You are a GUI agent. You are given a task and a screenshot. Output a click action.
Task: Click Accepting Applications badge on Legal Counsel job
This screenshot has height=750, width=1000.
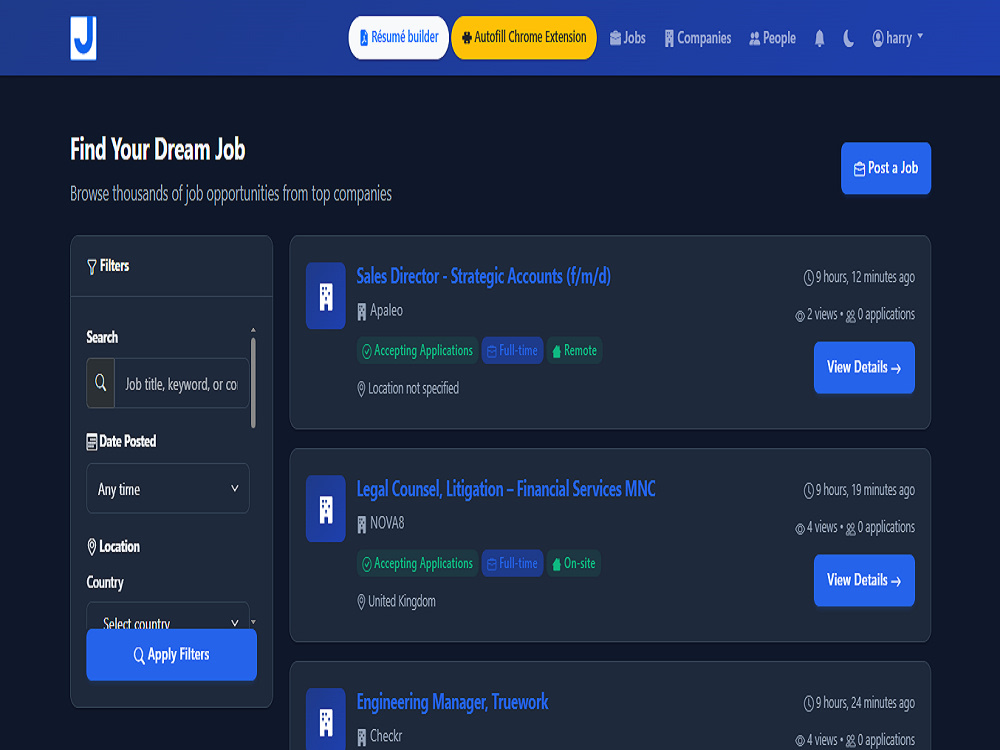[x=417, y=564]
